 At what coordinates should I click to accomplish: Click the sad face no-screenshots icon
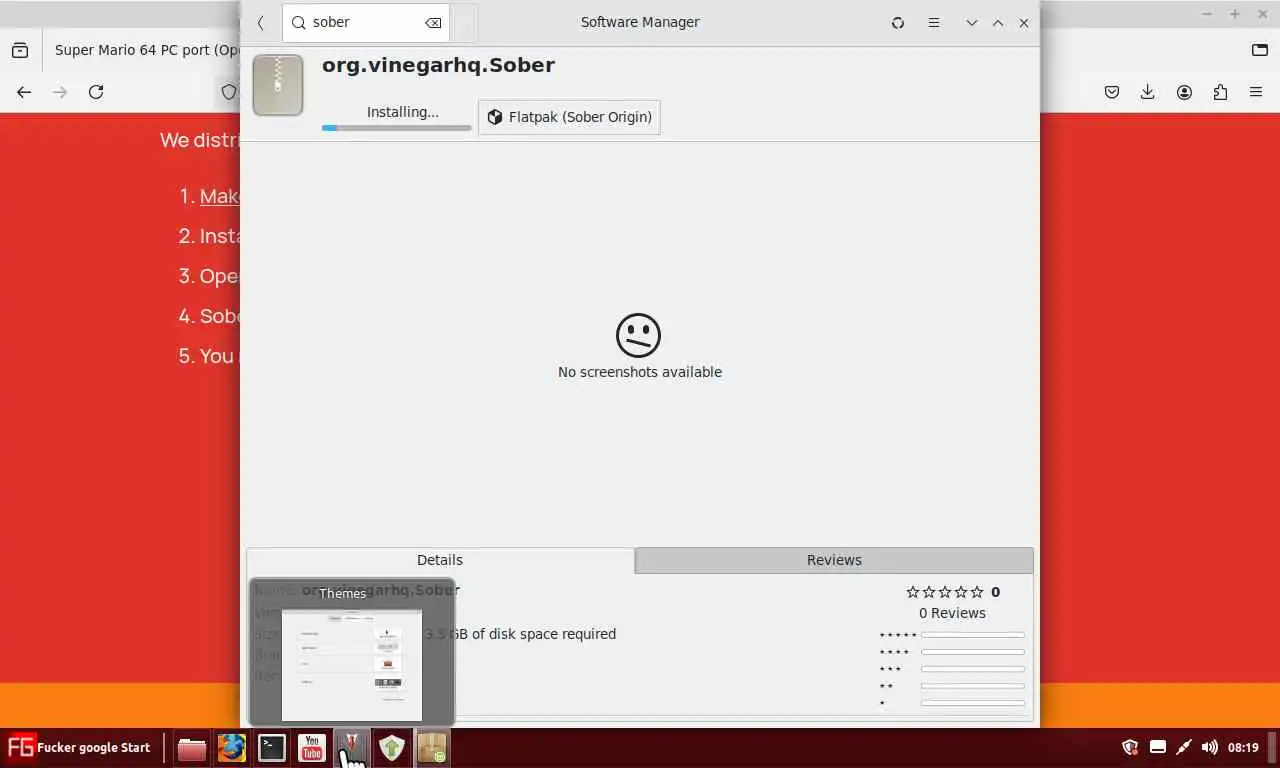pos(639,335)
